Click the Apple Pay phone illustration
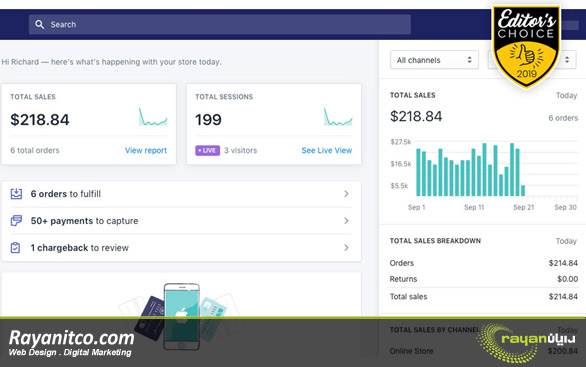Viewport: 586px width, 367px height. 182,316
